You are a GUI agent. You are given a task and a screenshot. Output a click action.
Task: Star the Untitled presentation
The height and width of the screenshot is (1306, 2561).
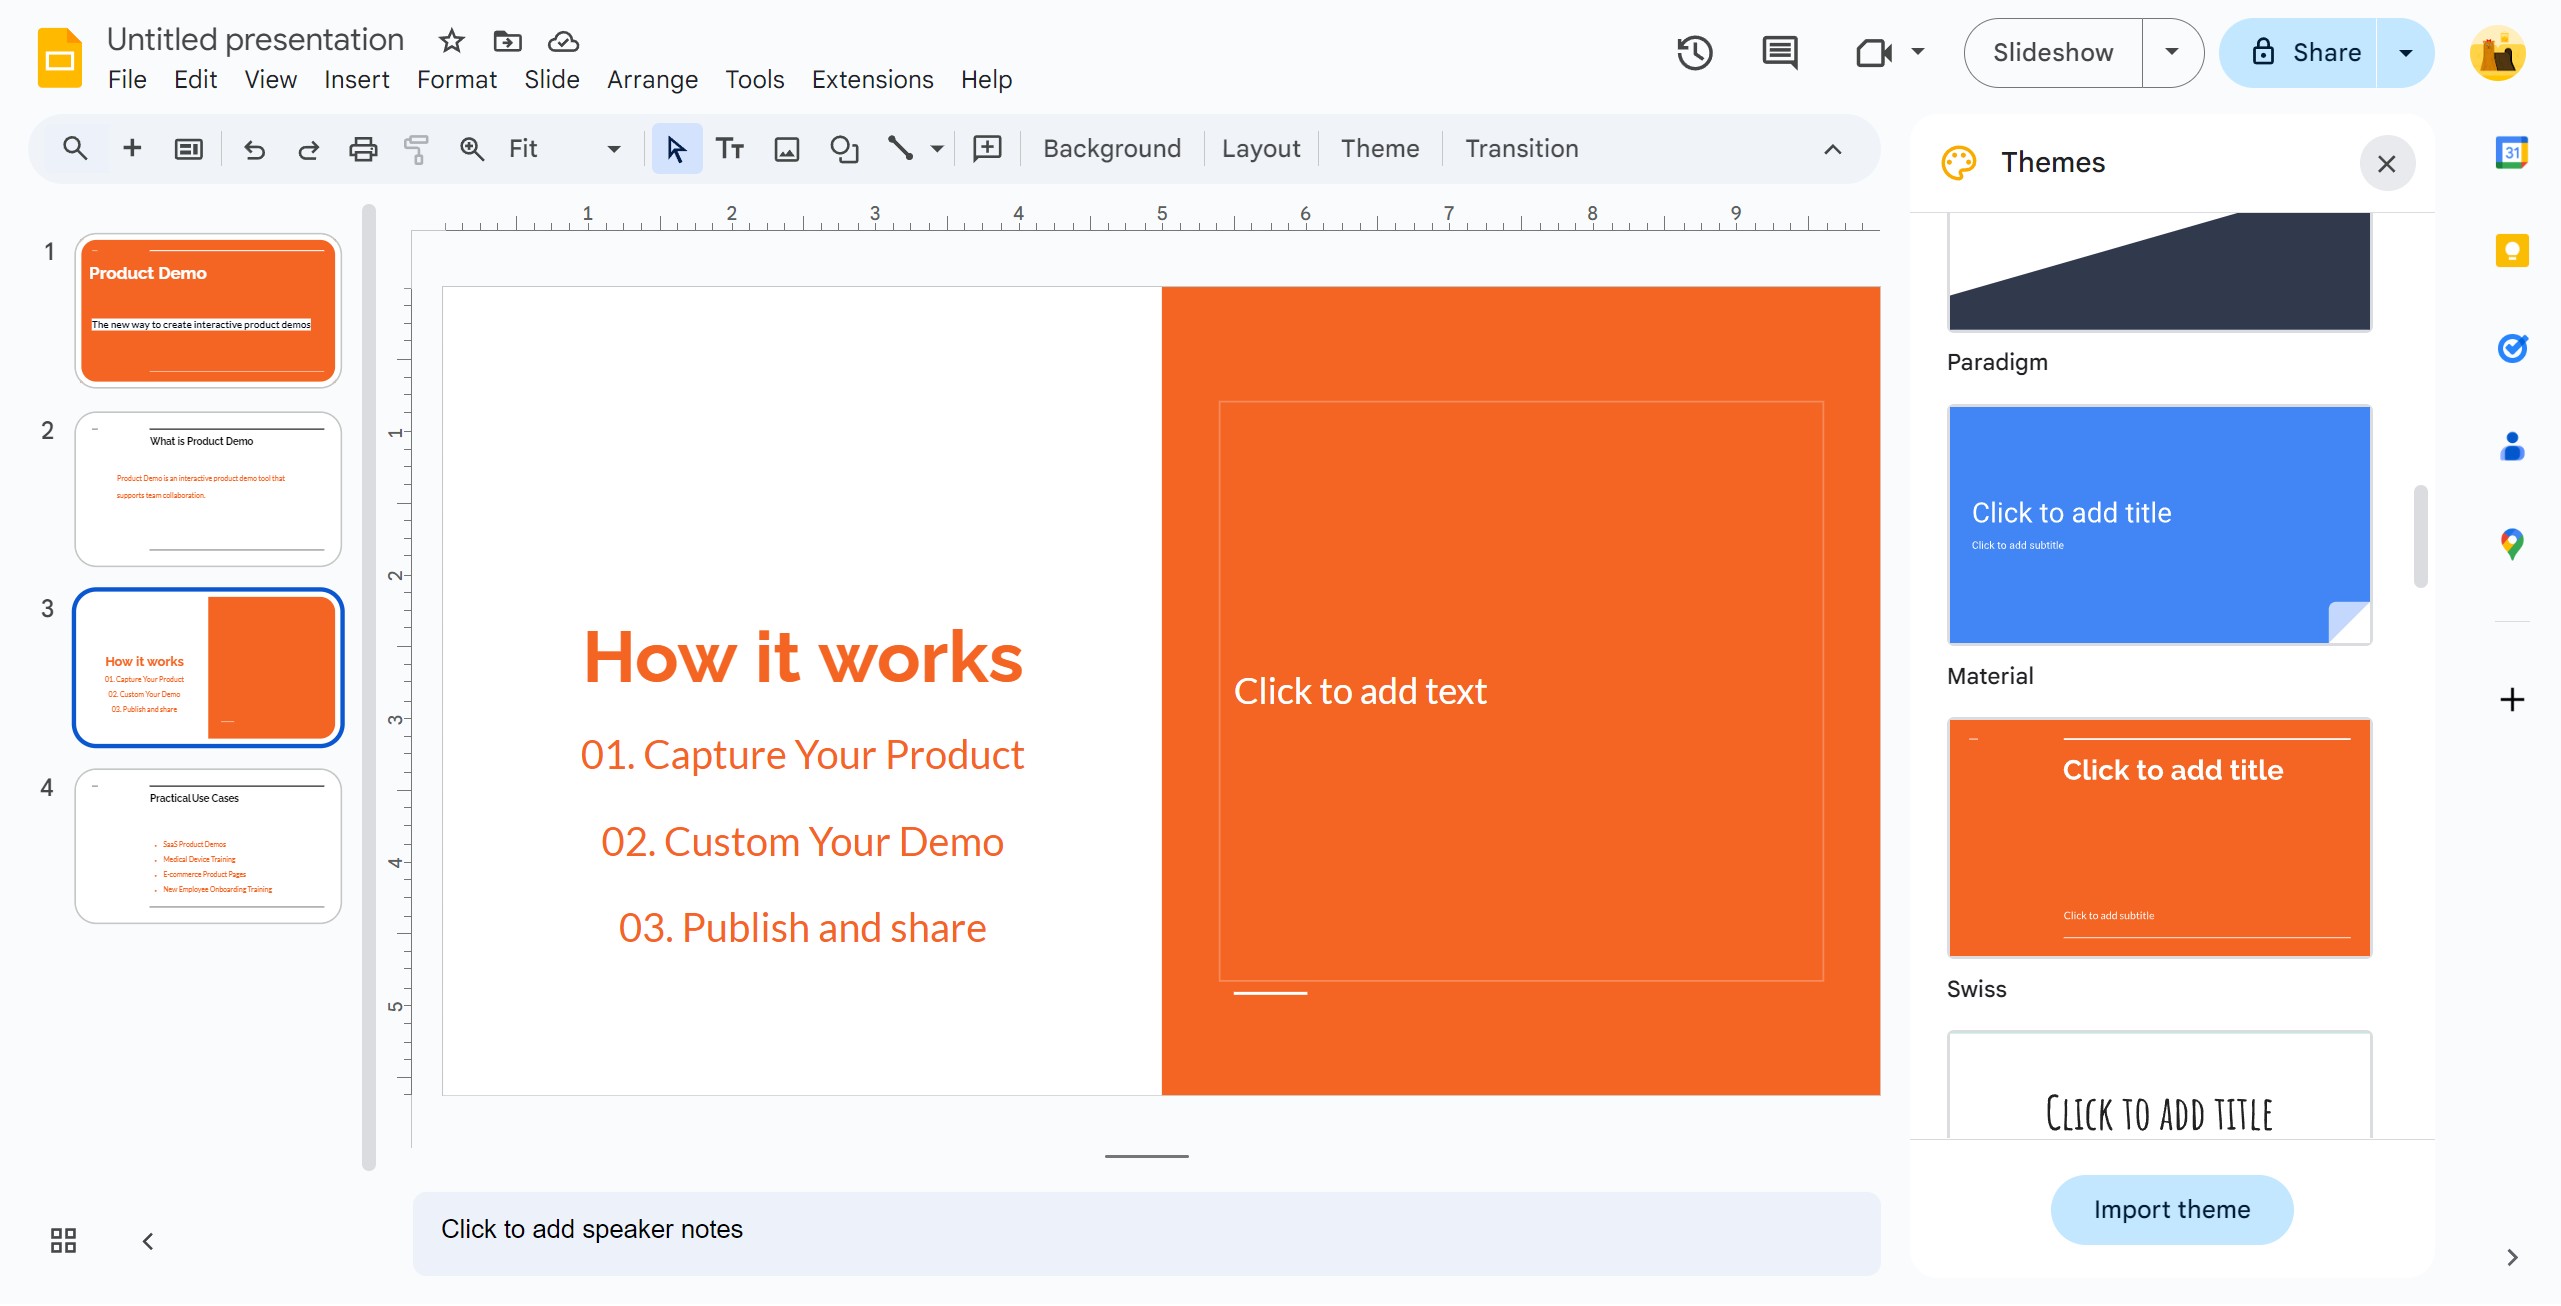coord(452,41)
